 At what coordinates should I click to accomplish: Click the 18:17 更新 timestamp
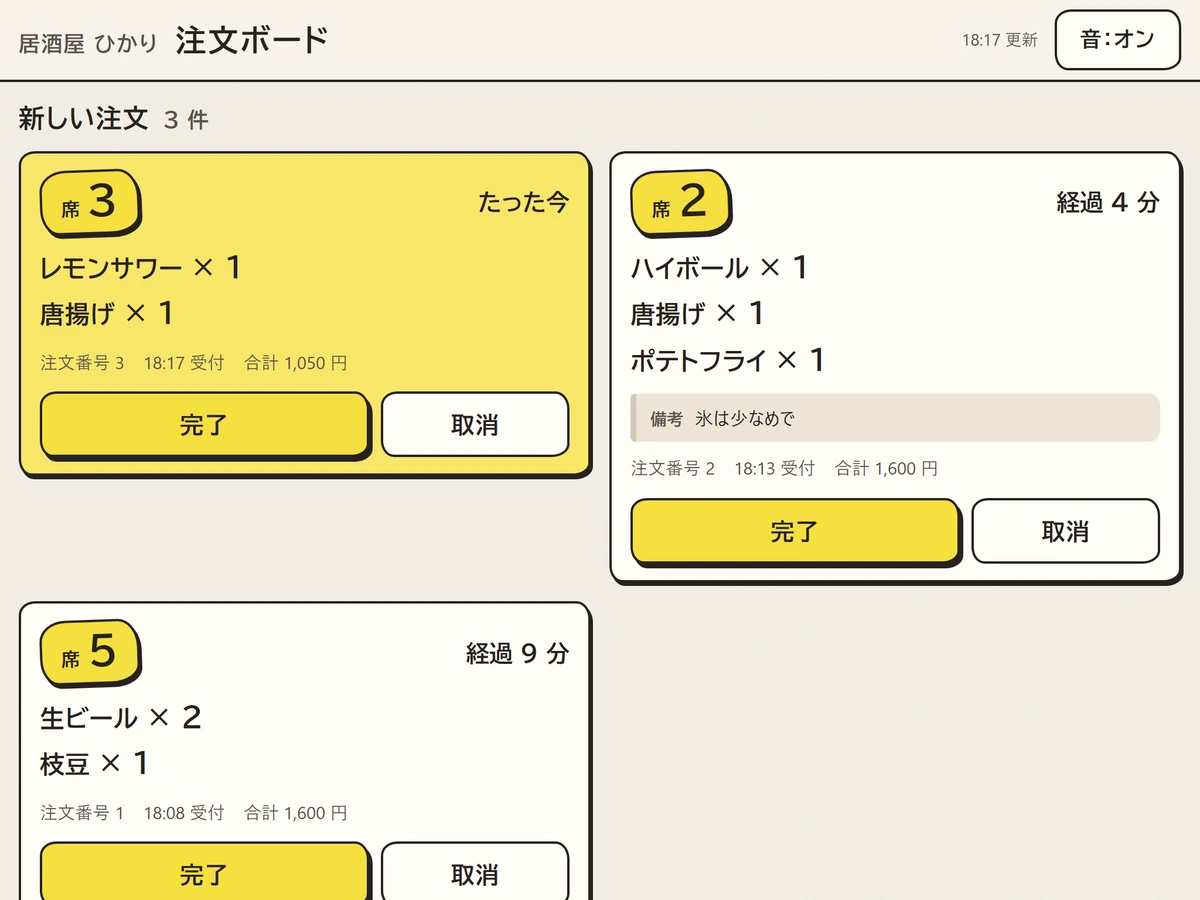(1000, 40)
